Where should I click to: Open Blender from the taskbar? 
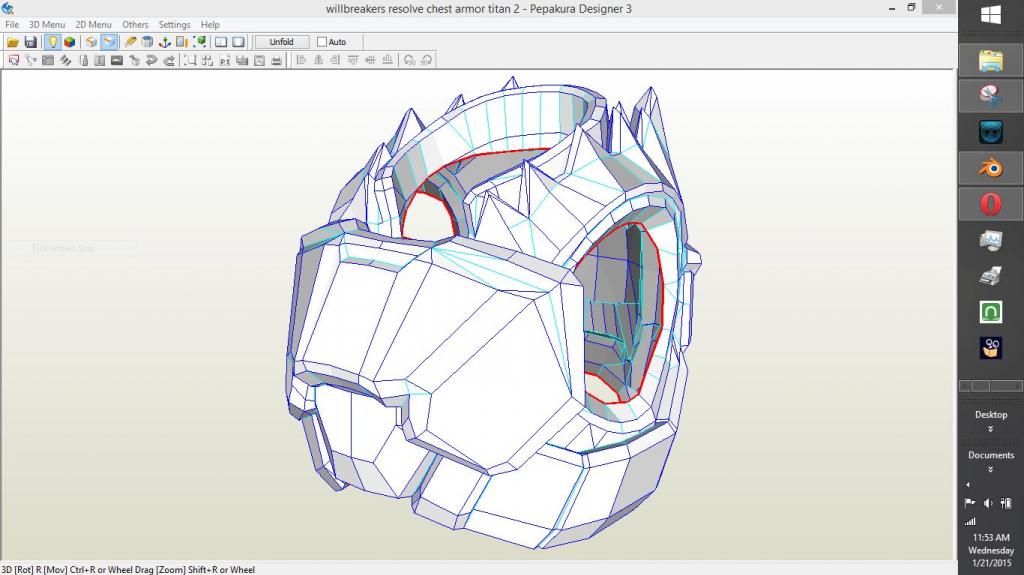(x=991, y=168)
